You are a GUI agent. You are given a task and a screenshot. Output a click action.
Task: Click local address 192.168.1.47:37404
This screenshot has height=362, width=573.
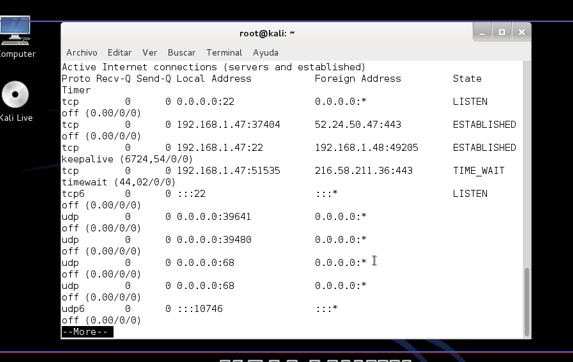(x=228, y=125)
